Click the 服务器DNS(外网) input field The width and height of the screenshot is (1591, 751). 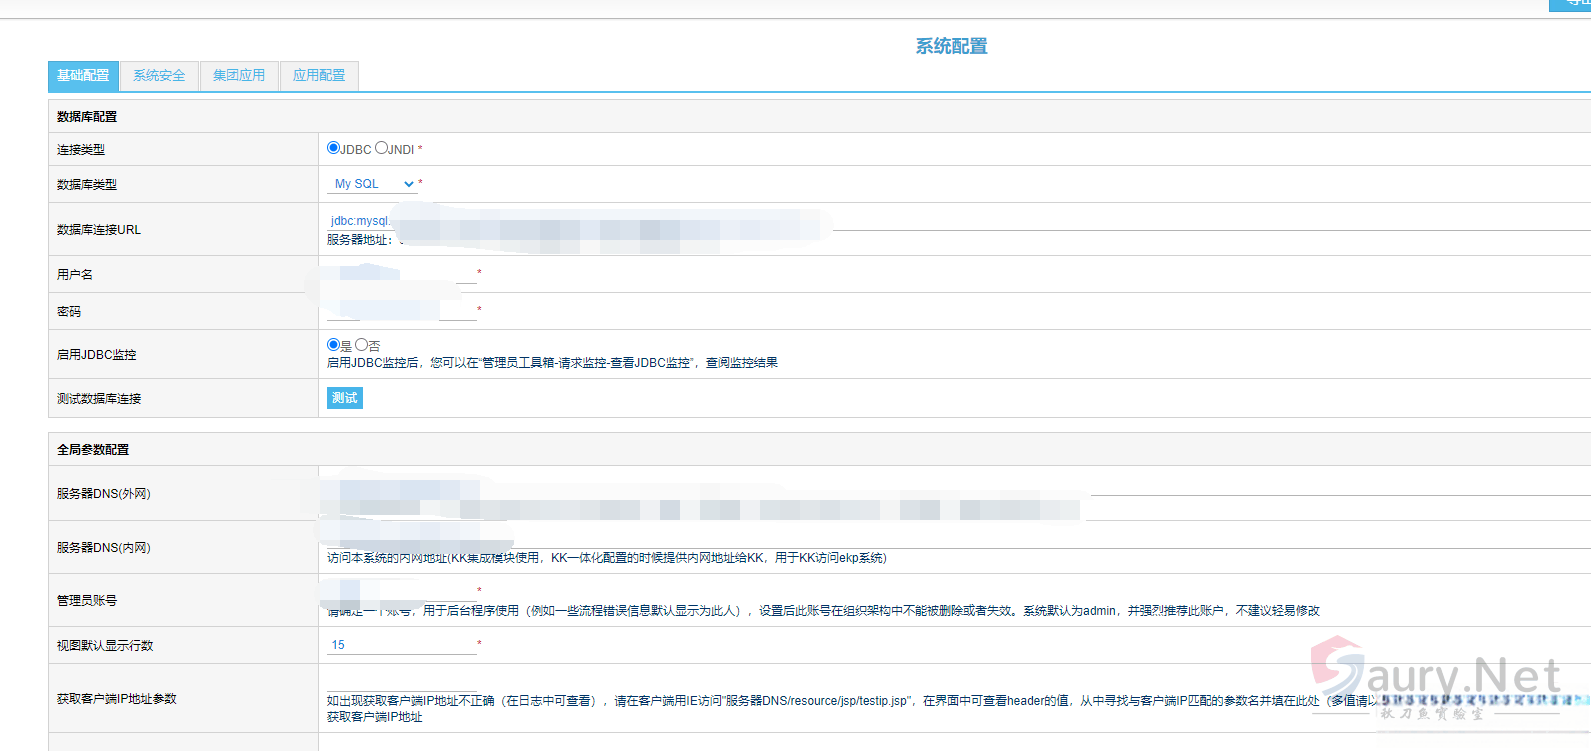[958, 486]
